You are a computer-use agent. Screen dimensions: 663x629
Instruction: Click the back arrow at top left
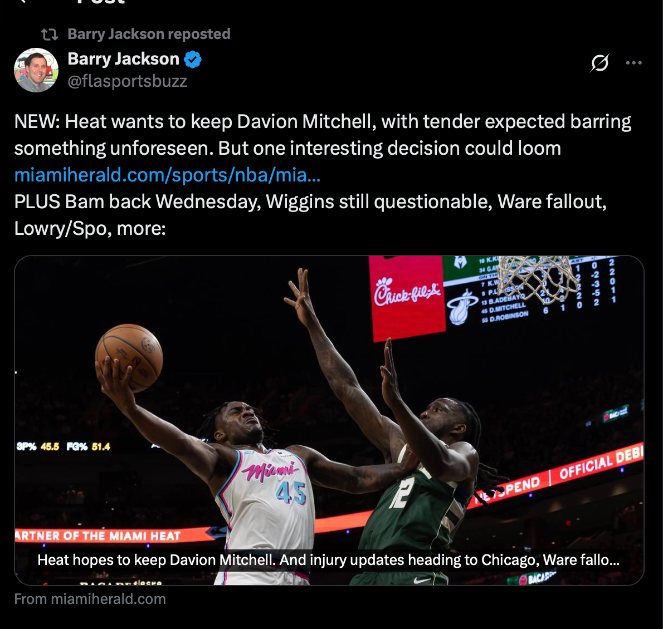23,2
